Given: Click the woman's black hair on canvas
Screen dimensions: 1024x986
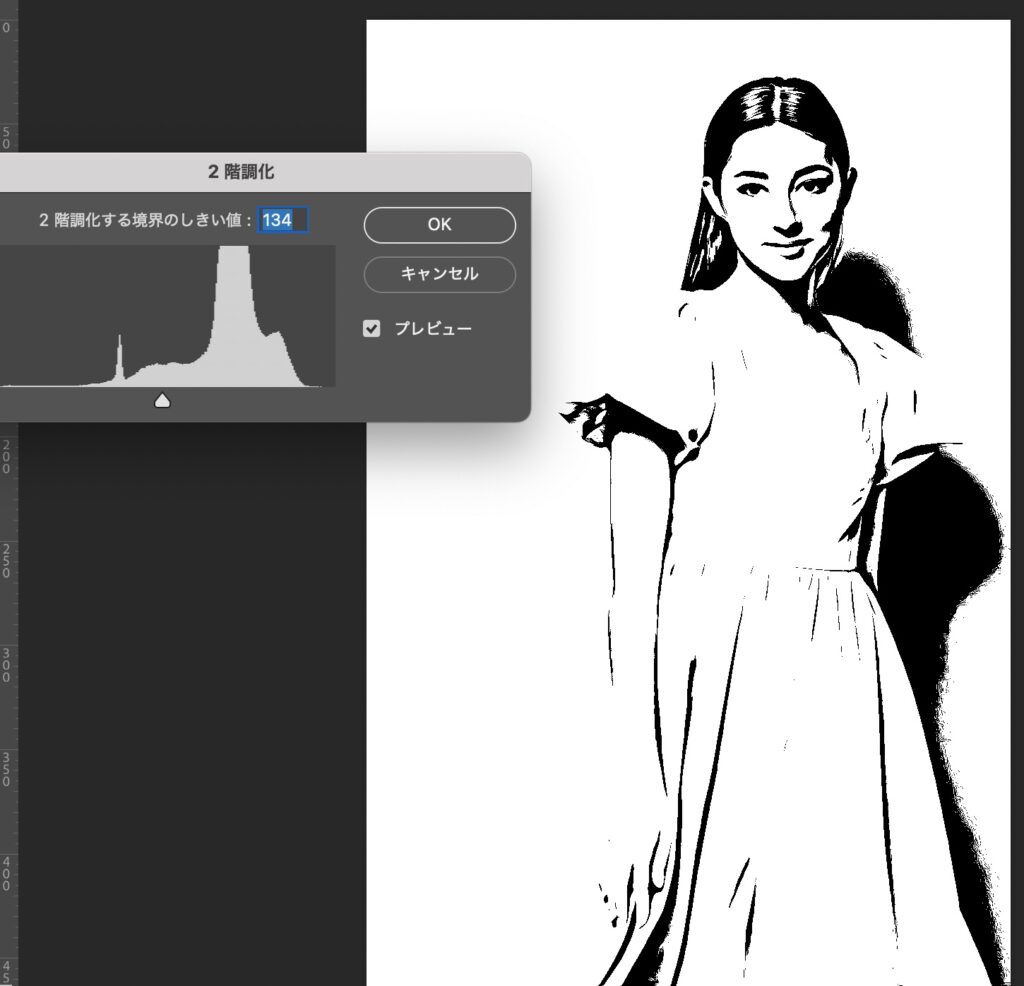Looking at the screenshot, I should pos(770,110).
